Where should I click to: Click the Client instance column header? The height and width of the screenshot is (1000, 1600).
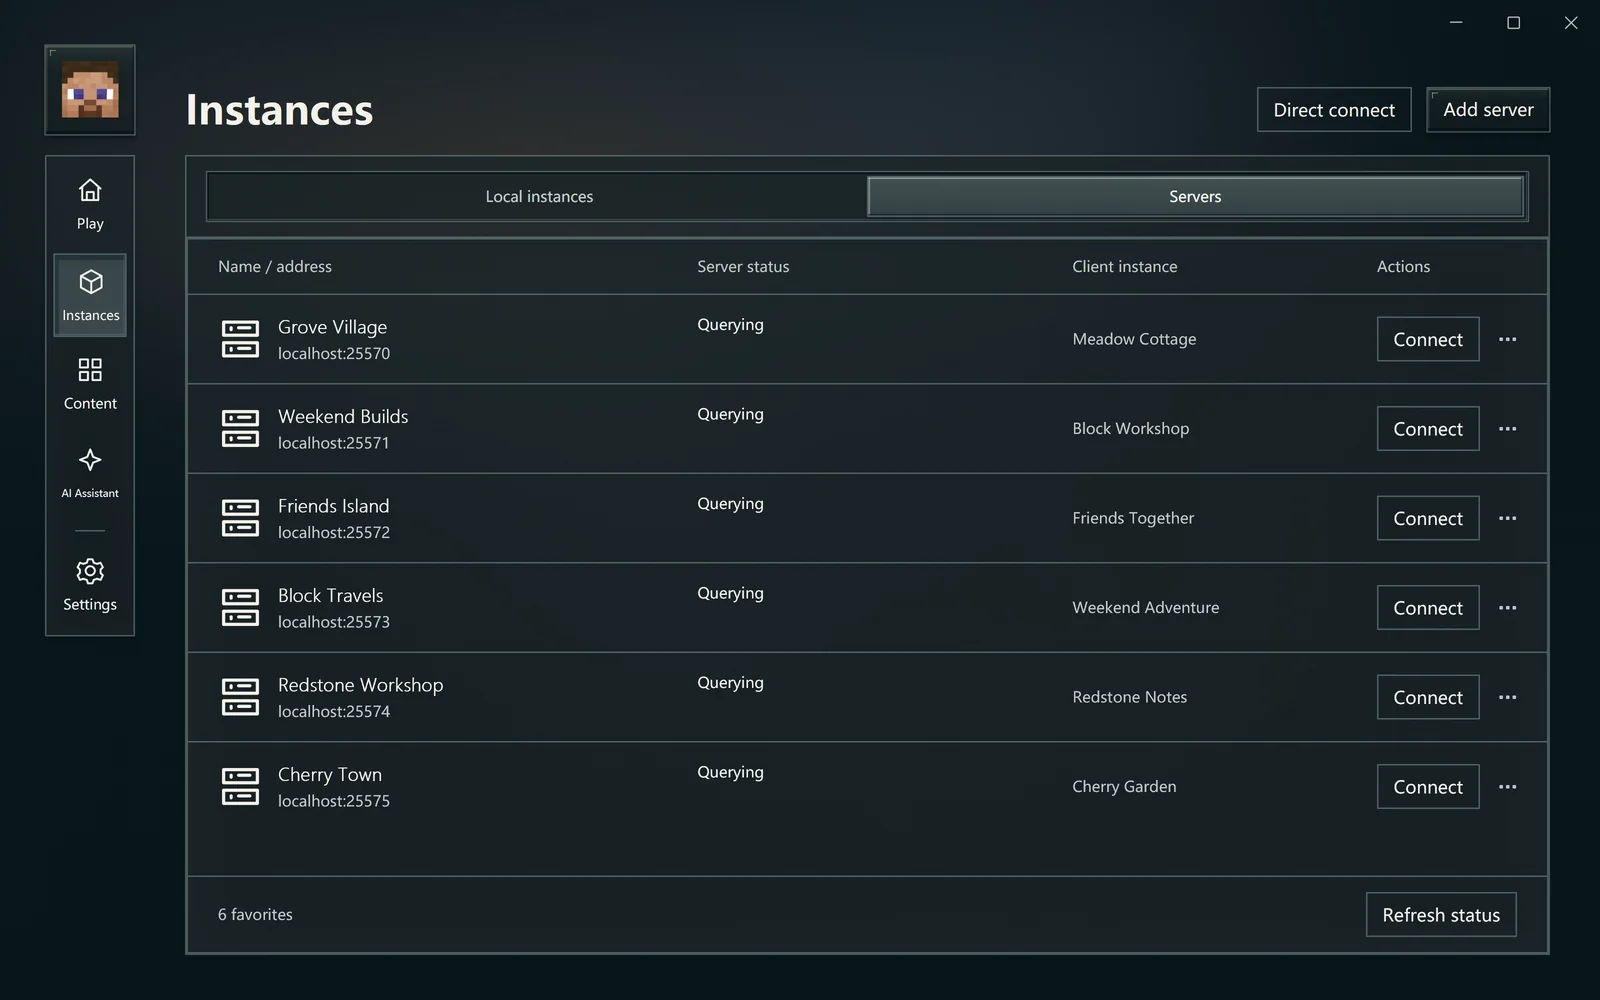(1125, 266)
